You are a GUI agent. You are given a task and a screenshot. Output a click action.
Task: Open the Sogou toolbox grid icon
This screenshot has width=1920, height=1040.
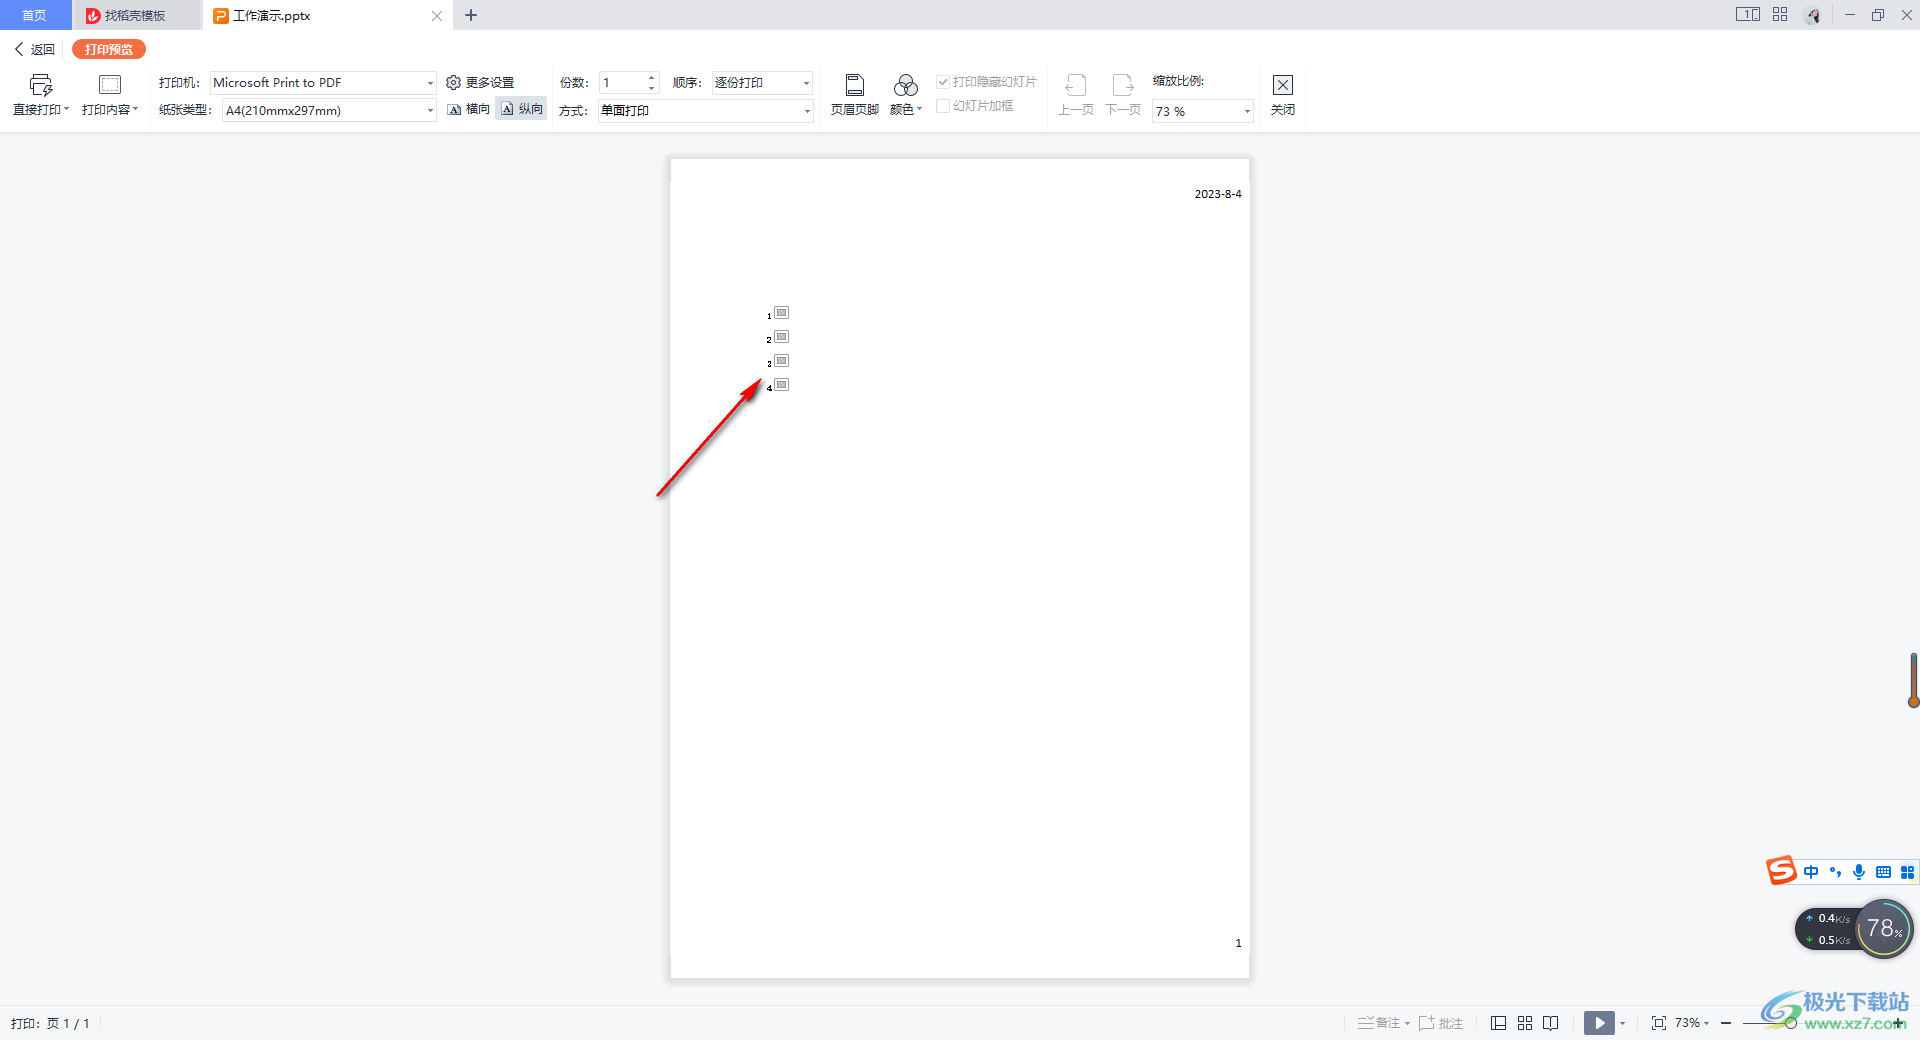click(x=1907, y=872)
